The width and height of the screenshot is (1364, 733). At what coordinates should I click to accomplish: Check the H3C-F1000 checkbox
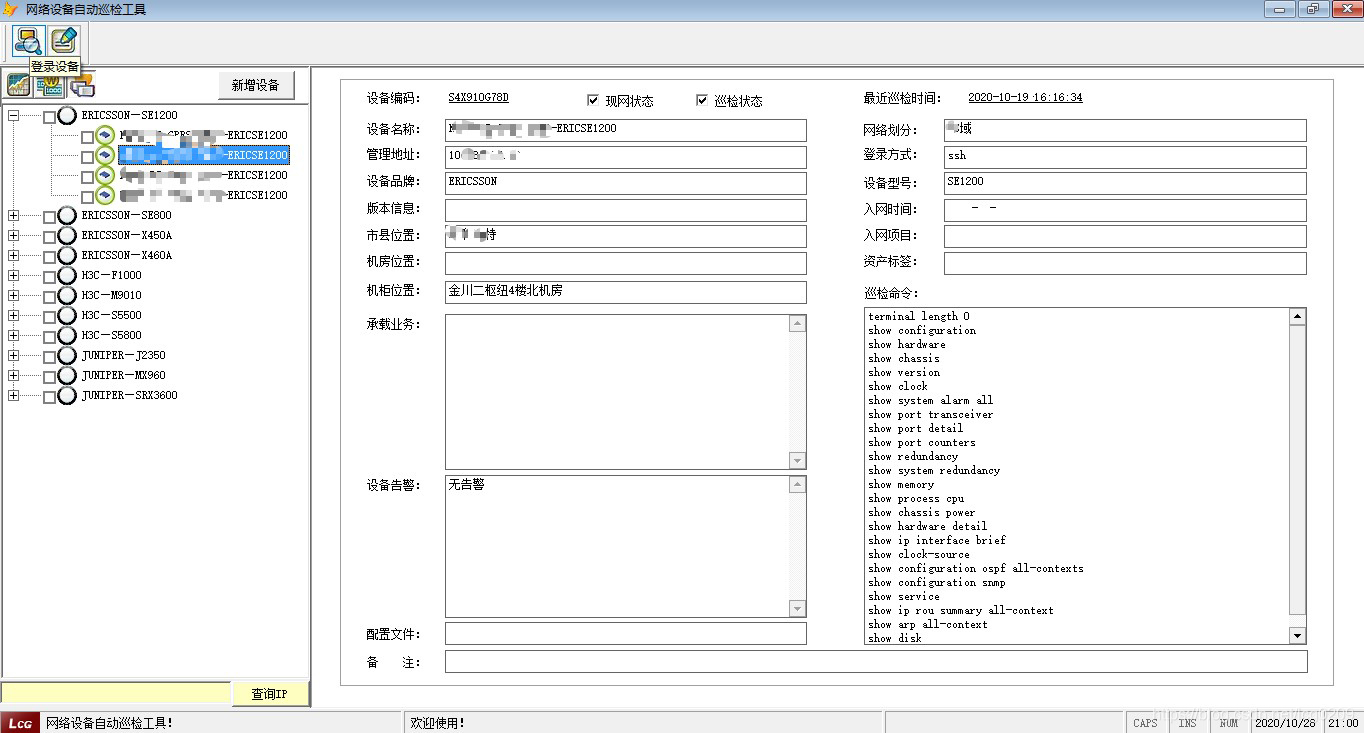coord(49,277)
